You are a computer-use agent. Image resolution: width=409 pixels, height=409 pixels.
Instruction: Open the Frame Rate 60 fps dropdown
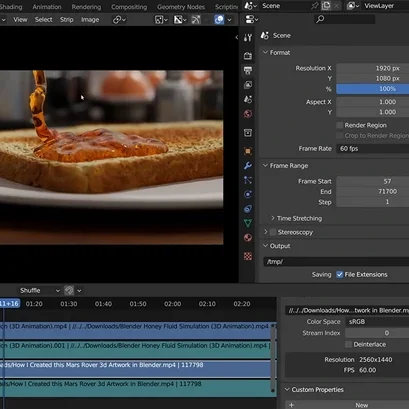(373, 149)
